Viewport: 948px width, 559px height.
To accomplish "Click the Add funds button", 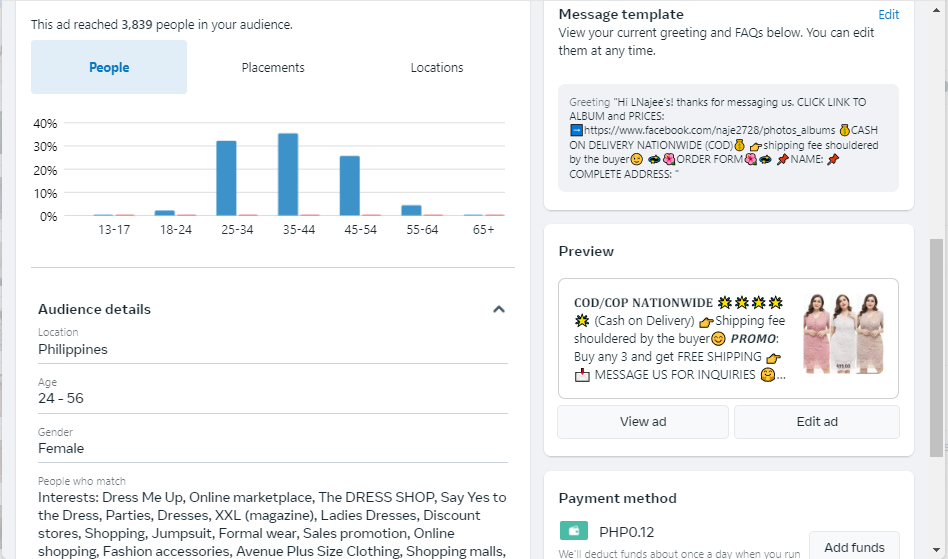I will [x=854, y=547].
